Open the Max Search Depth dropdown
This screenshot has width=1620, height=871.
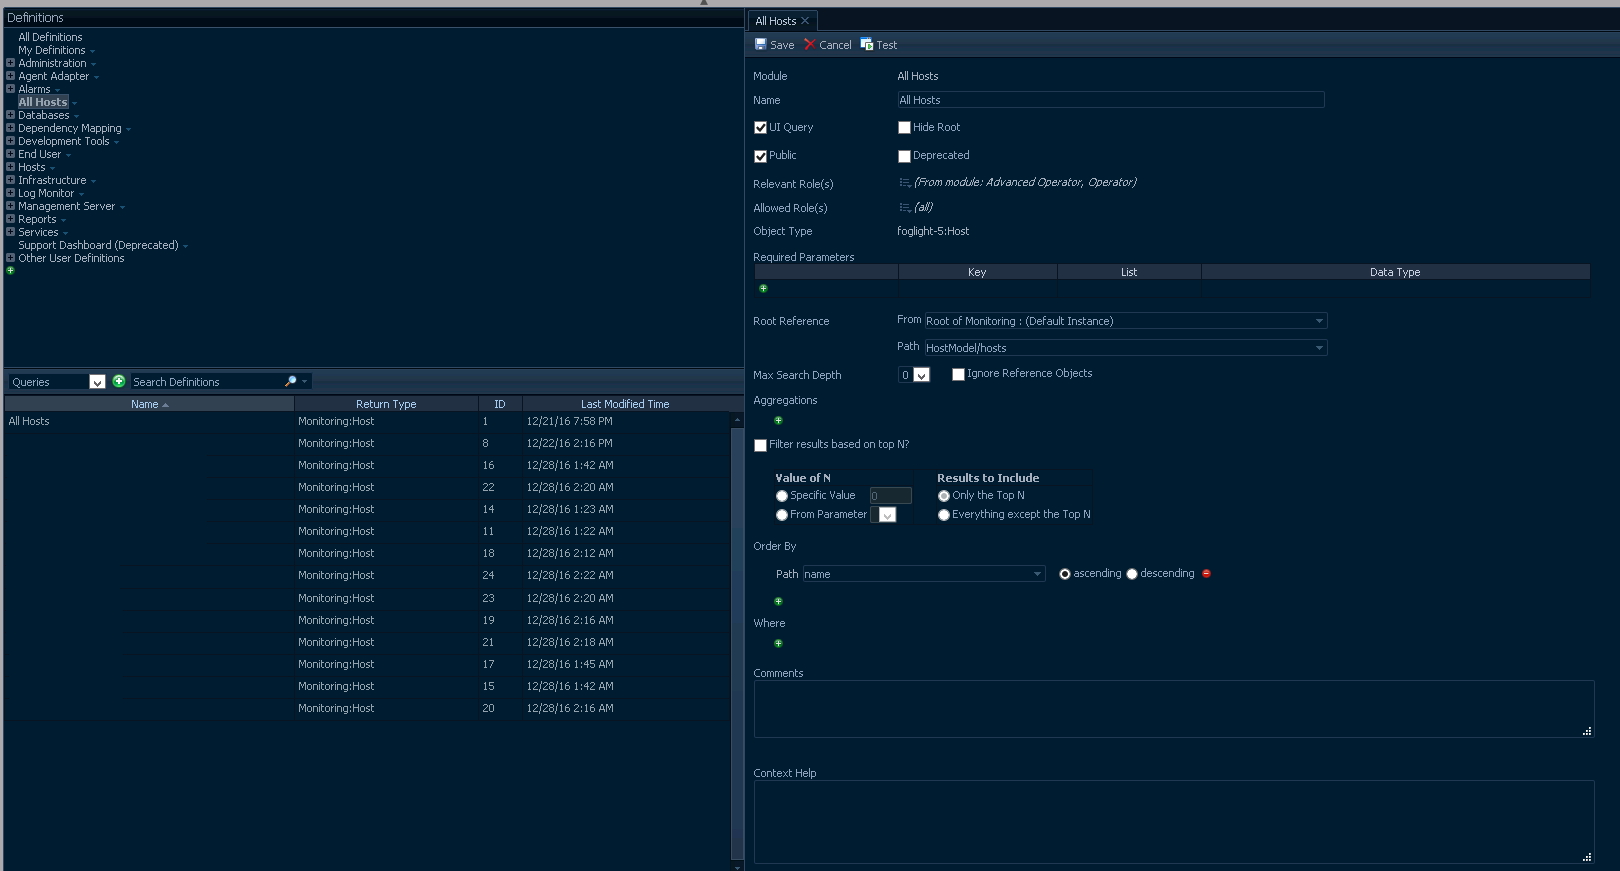tap(922, 375)
